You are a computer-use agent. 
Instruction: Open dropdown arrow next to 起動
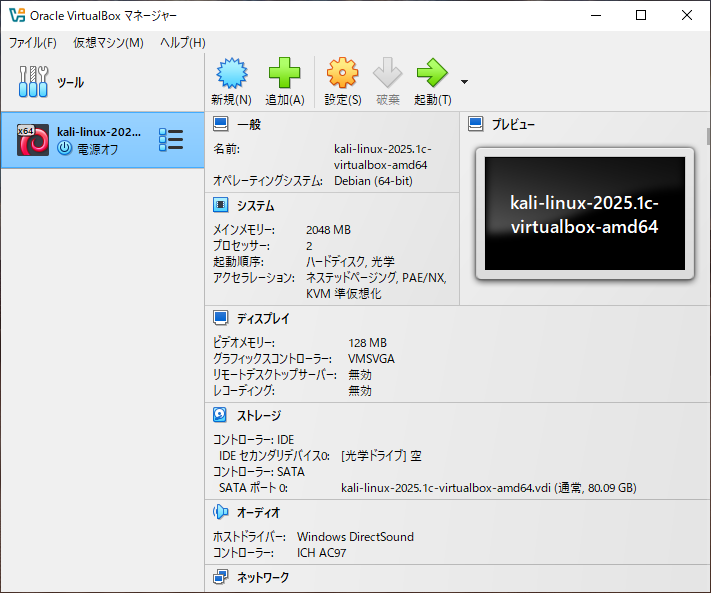(x=464, y=82)
